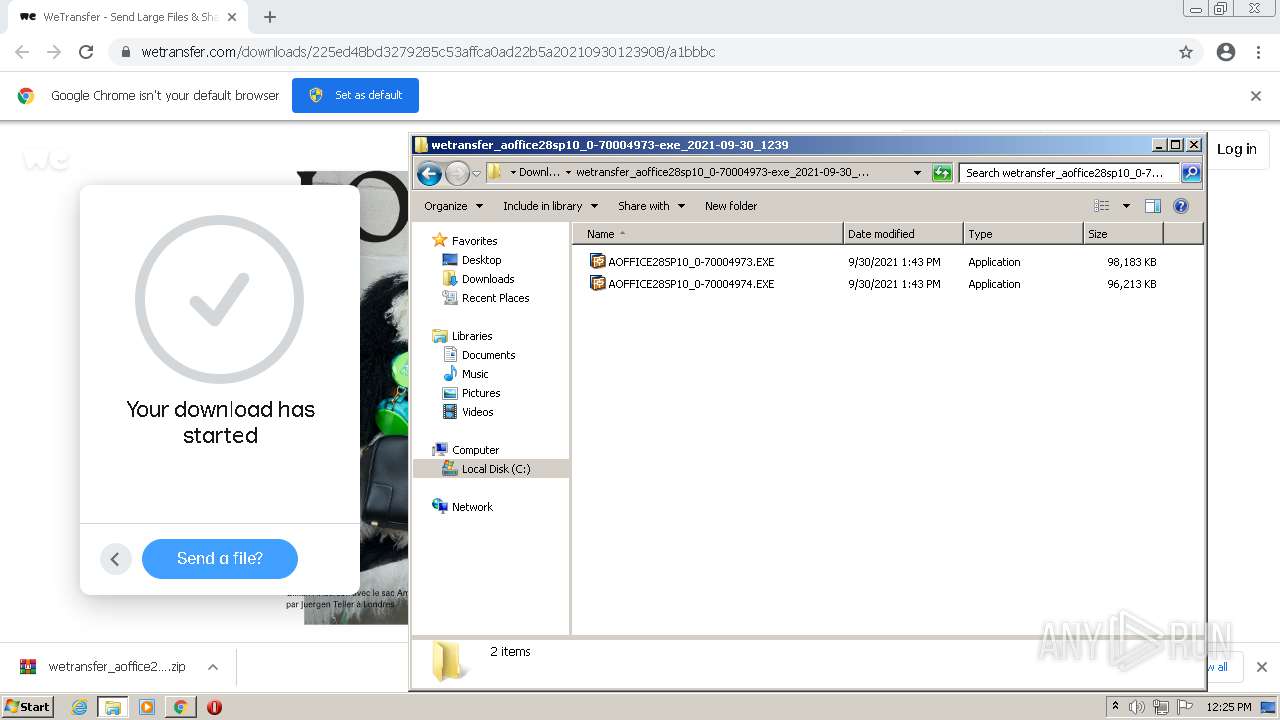Open Pictures library
This screenshot has width=1280, height=720.
(x=481, y=393)
